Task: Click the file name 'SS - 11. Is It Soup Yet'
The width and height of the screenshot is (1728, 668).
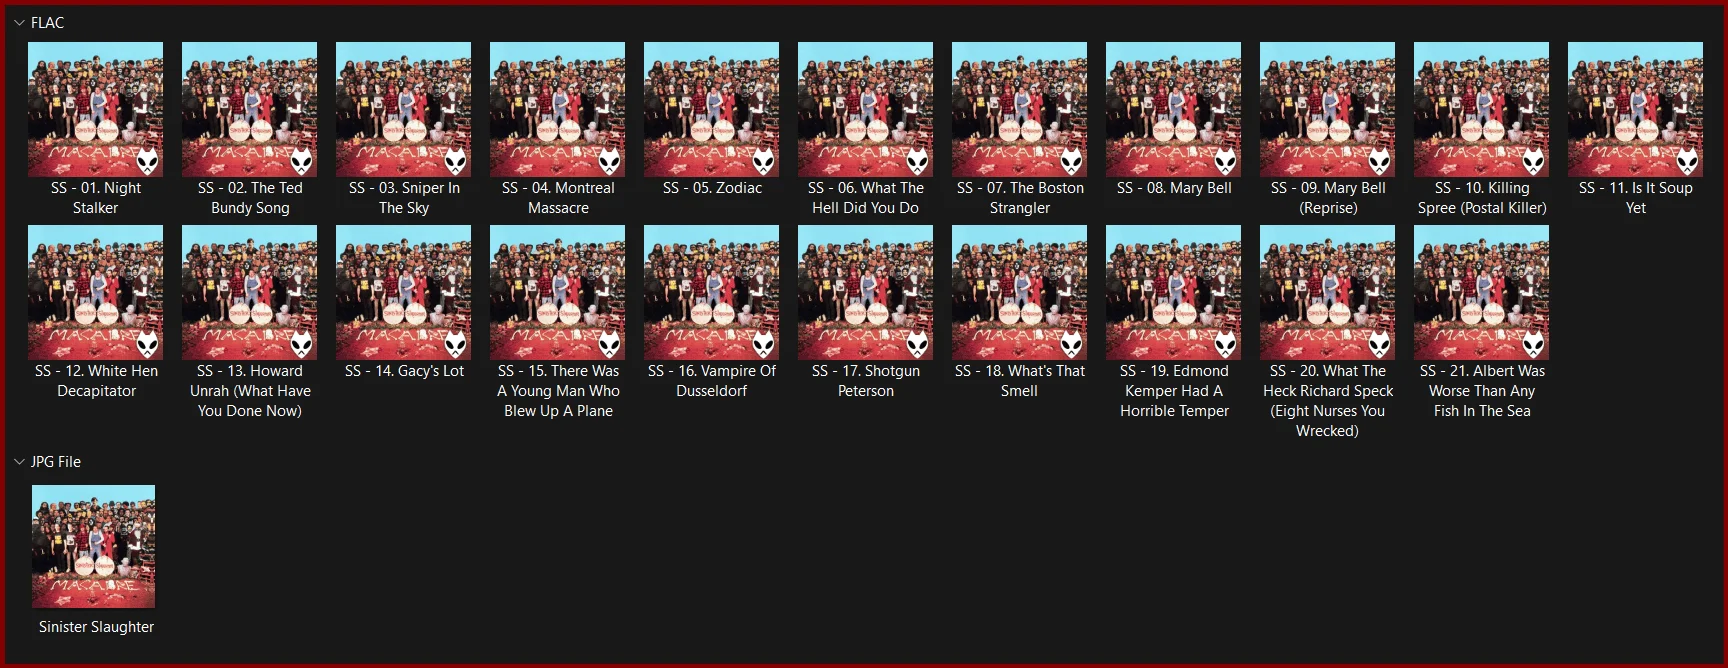Action: coord(1636,198)
